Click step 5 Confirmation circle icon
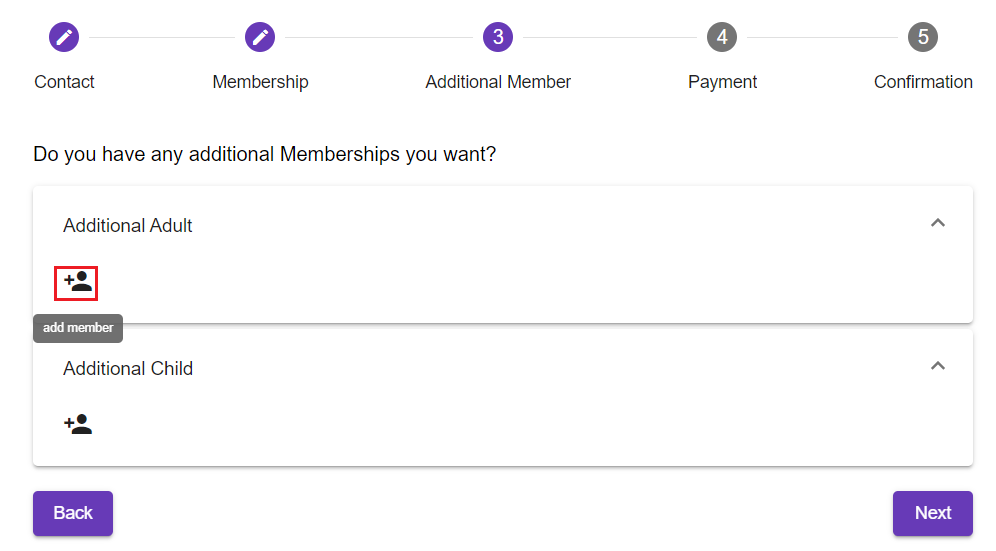996x551 pixels. click(x=923, y=38)
